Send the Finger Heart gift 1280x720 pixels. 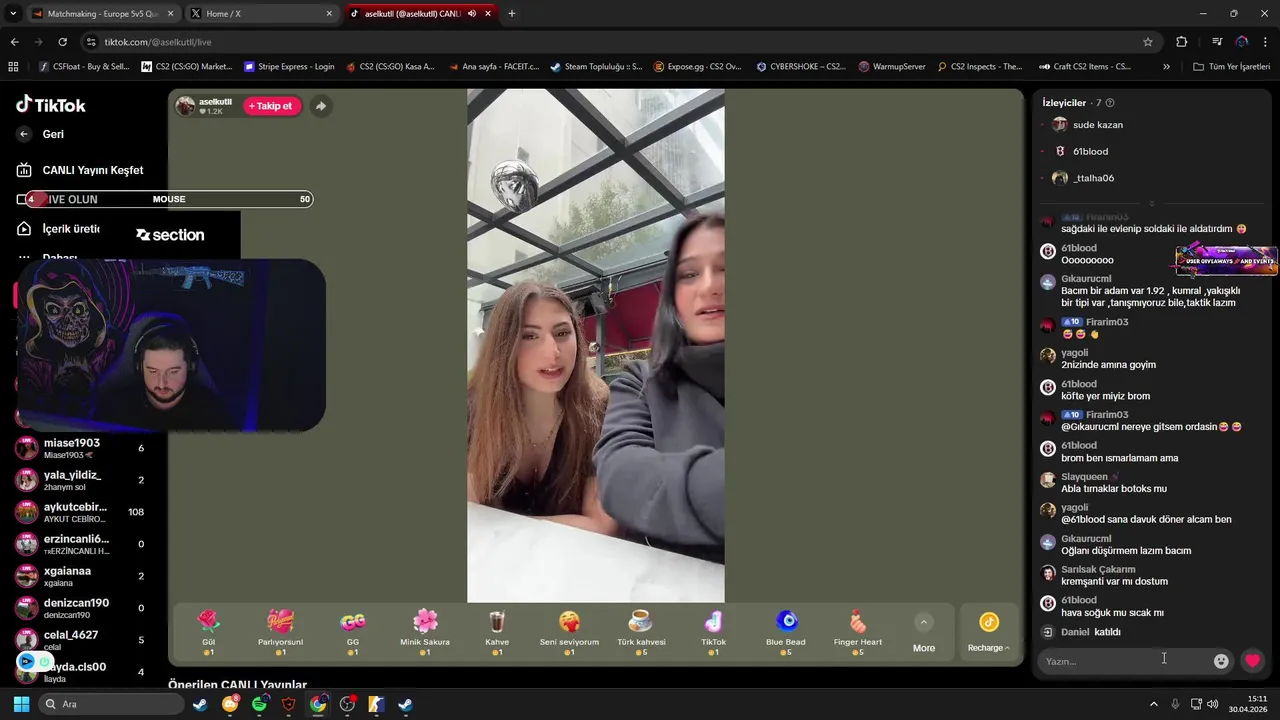coord(857,632)
